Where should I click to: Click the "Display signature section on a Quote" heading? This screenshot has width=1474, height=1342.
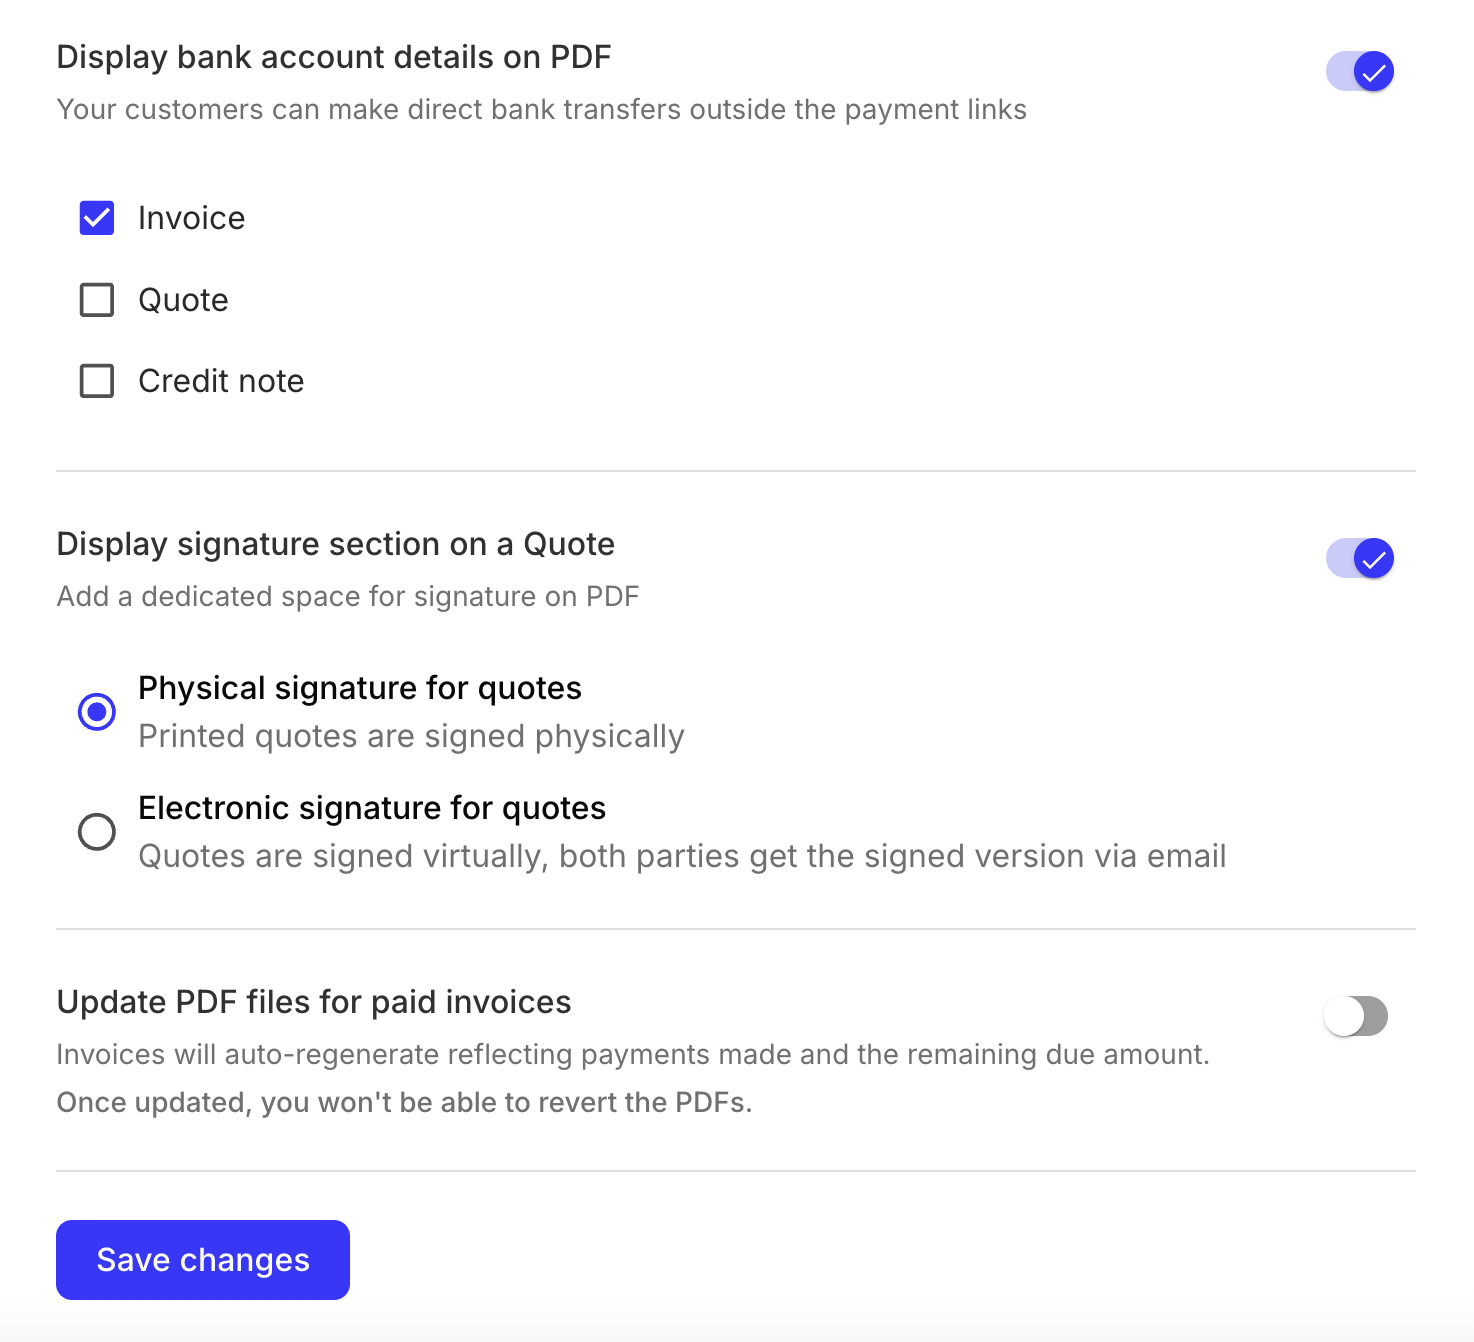pos(336,544)
